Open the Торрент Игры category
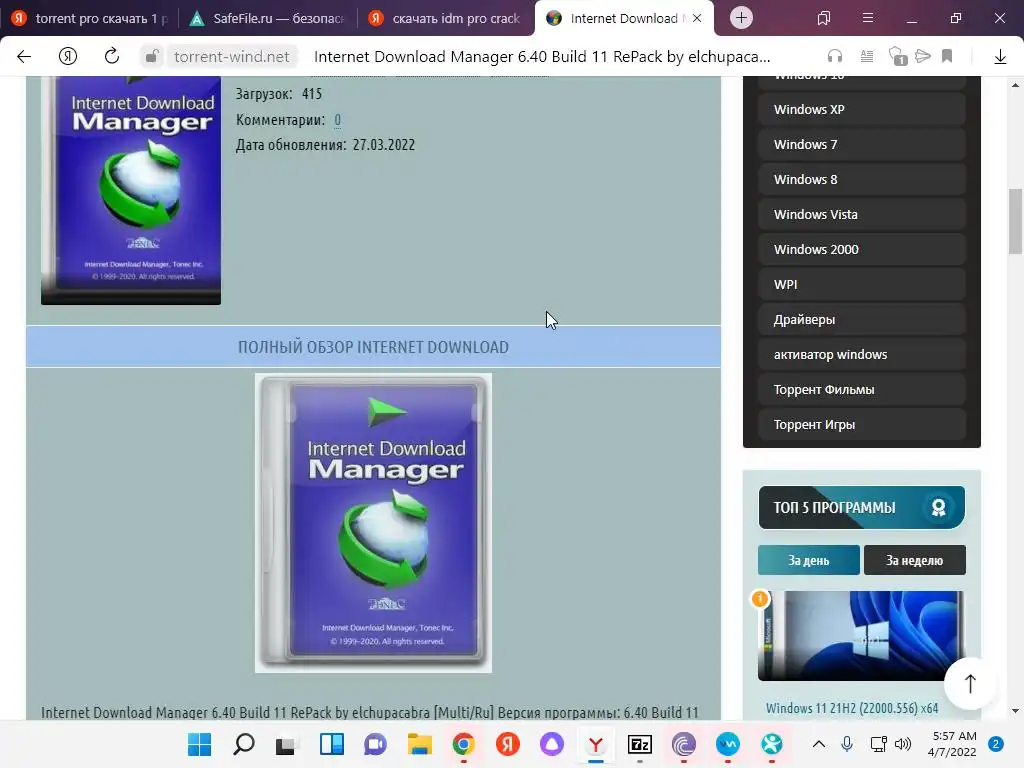The image size is (1024, 768). (861, 424)
